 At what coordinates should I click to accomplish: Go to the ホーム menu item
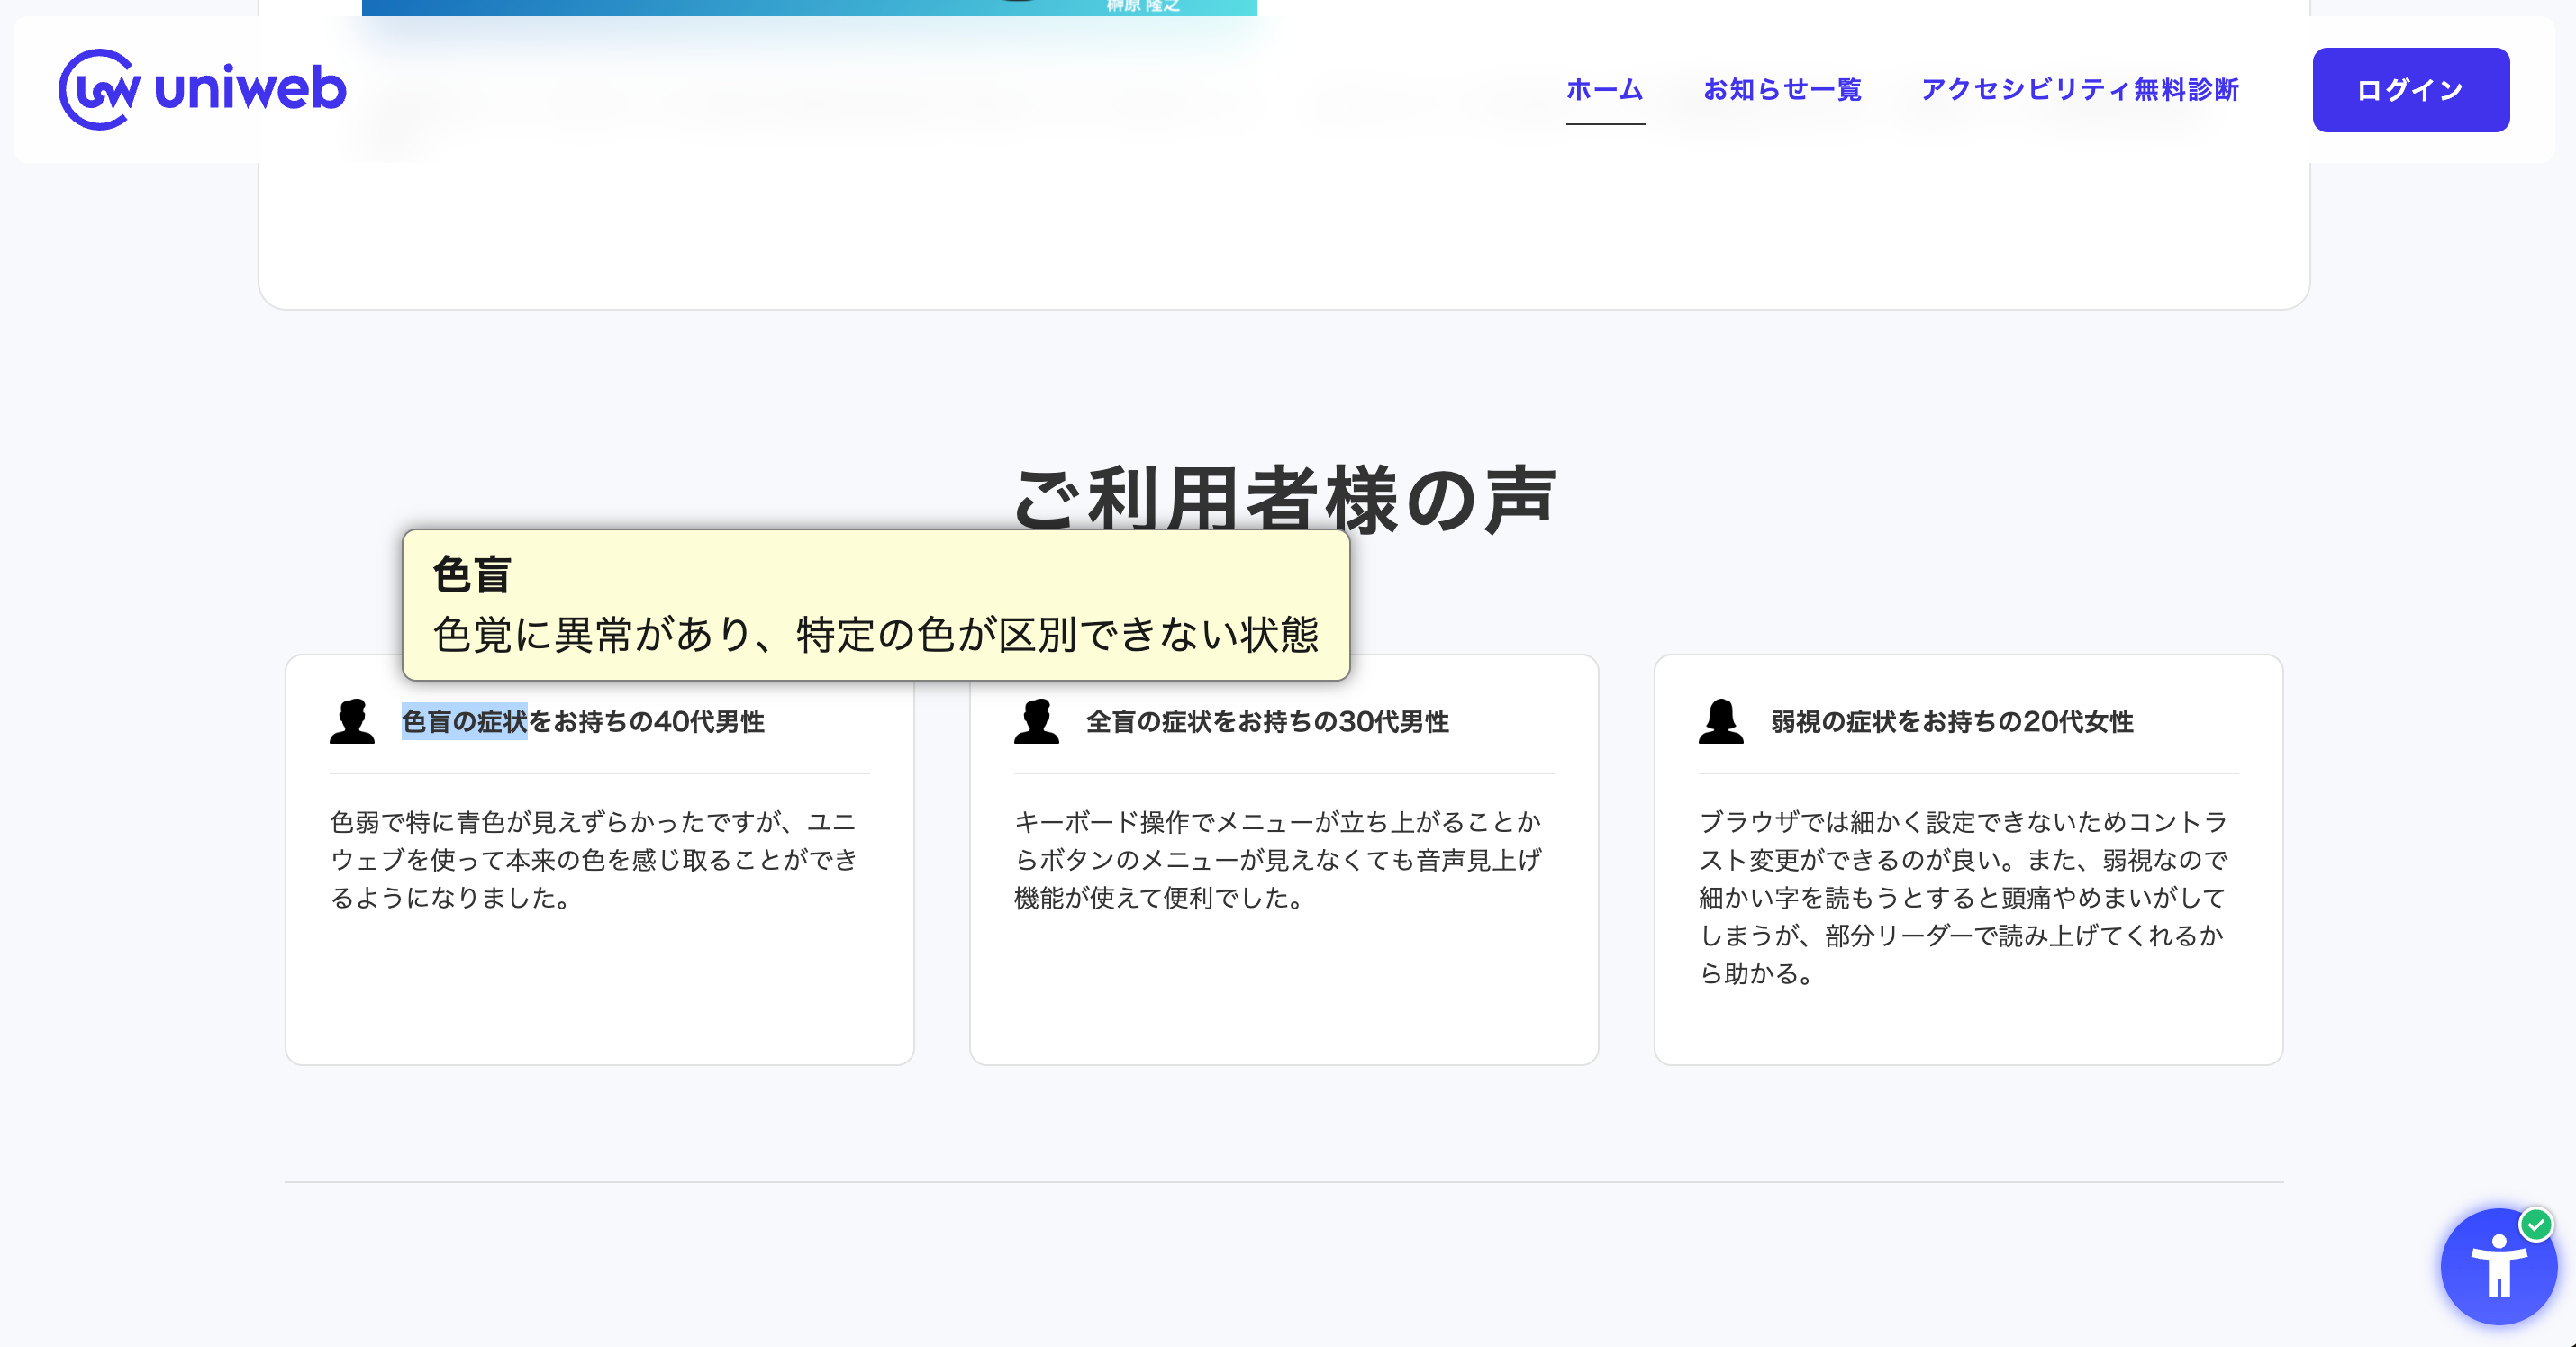(x=1604, y=90)
